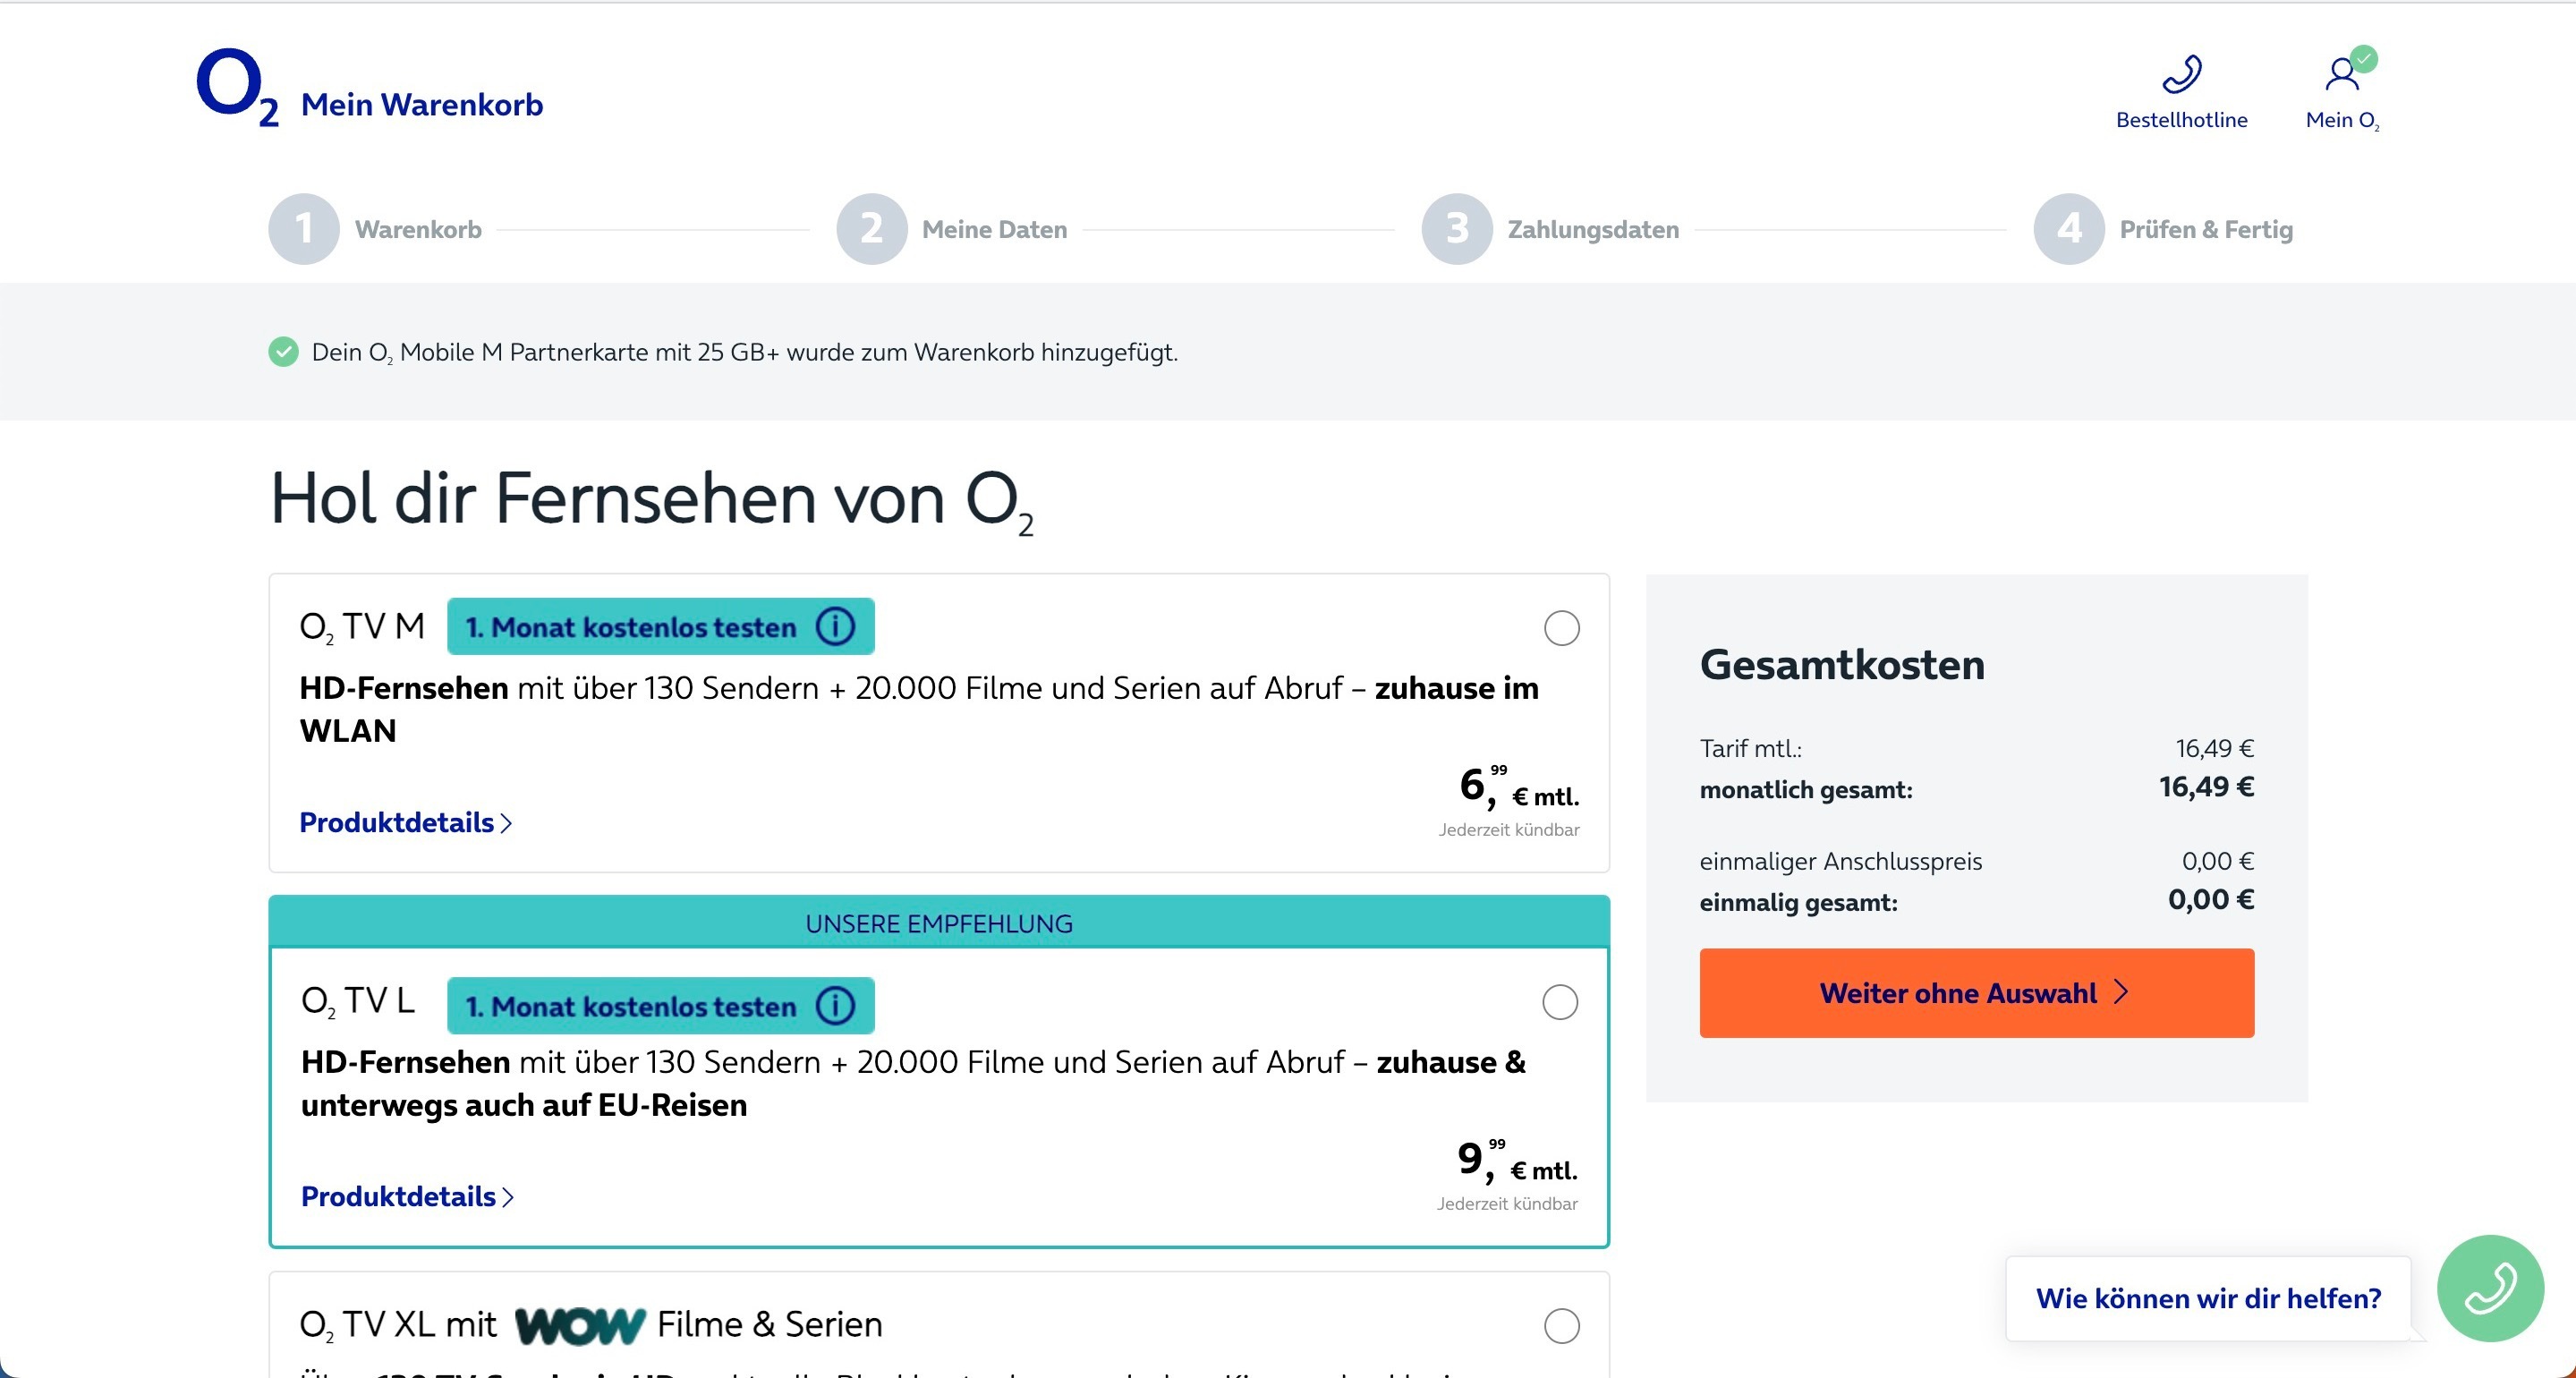
Task: Go to step 3 Zahlungsdaten
Action: pos(1550,229)
